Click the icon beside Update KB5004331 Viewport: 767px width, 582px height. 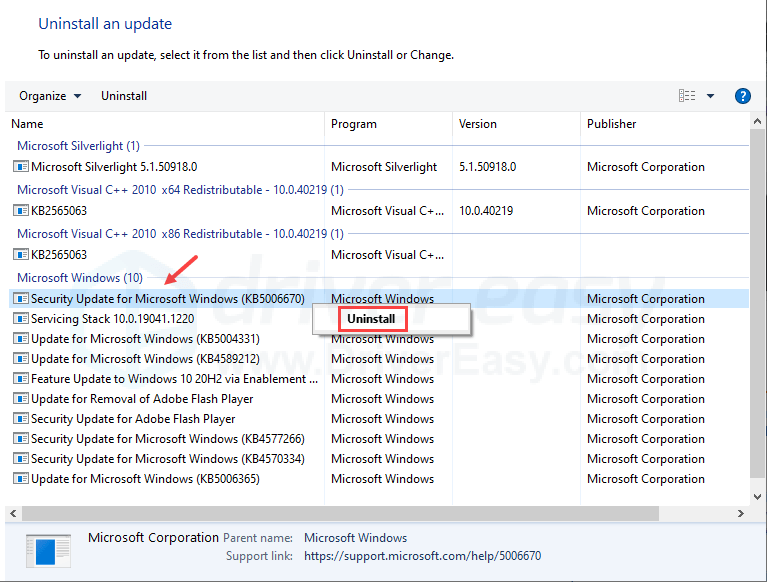[x=21, y=339]
